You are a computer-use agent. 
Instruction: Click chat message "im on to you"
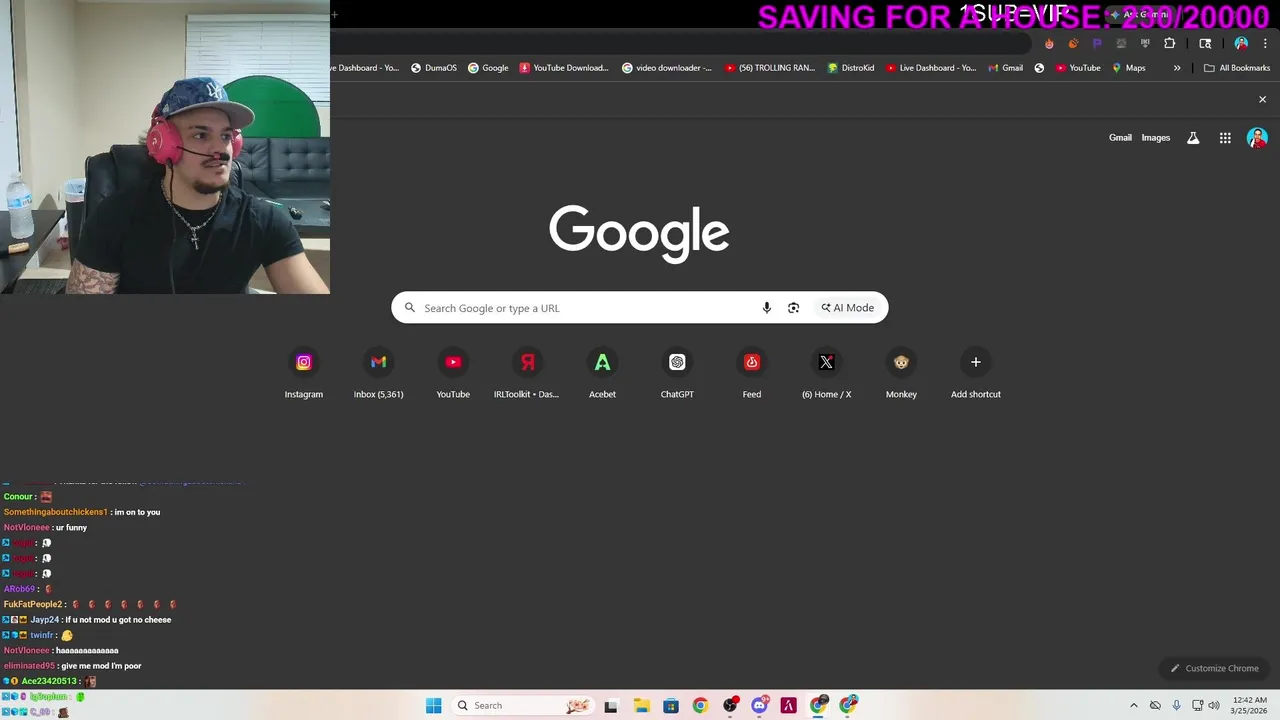tap(137, 512)
